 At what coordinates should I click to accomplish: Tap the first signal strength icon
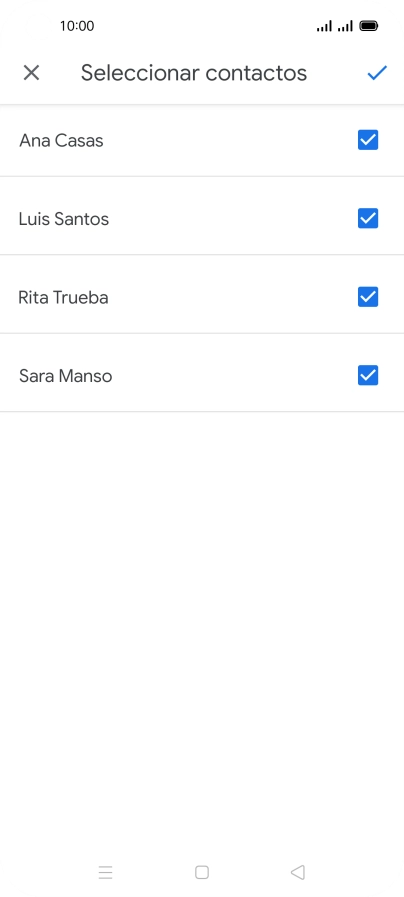pos(324,26)
